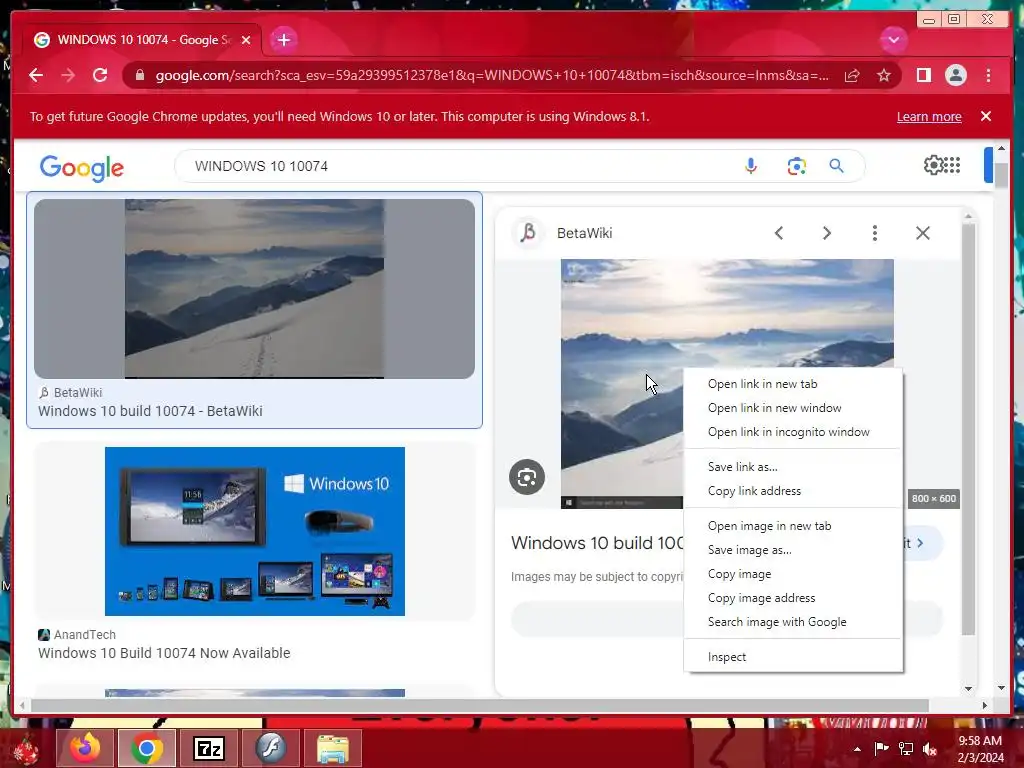
Task: Search by image with Lens icon
Action: point(796,167)
